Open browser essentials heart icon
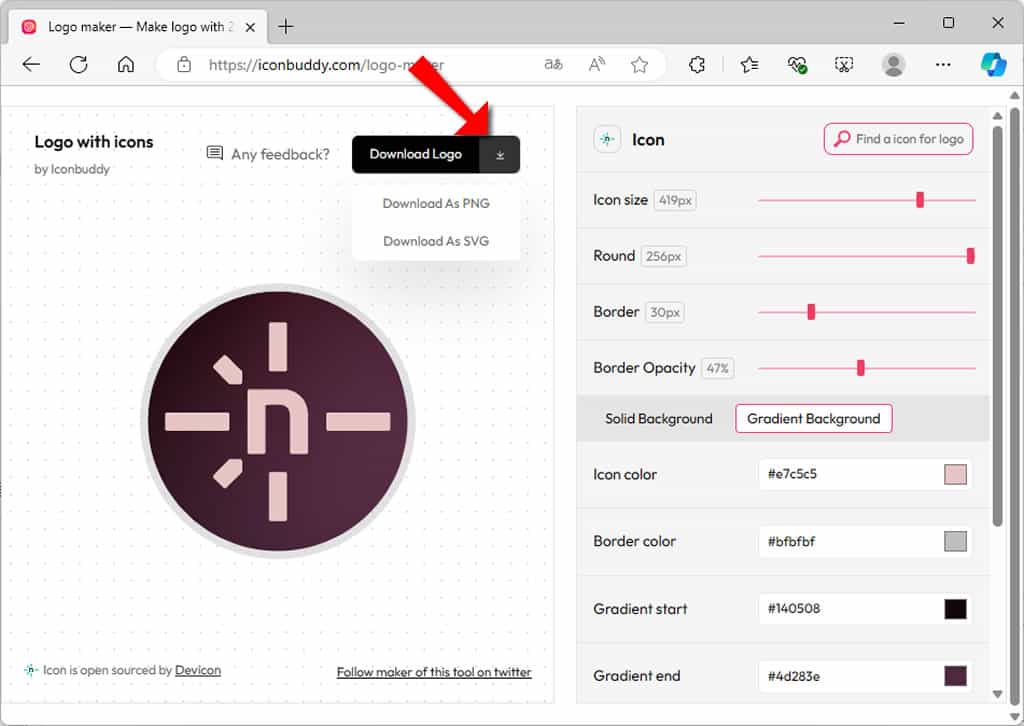 click(x=797, y=65)
